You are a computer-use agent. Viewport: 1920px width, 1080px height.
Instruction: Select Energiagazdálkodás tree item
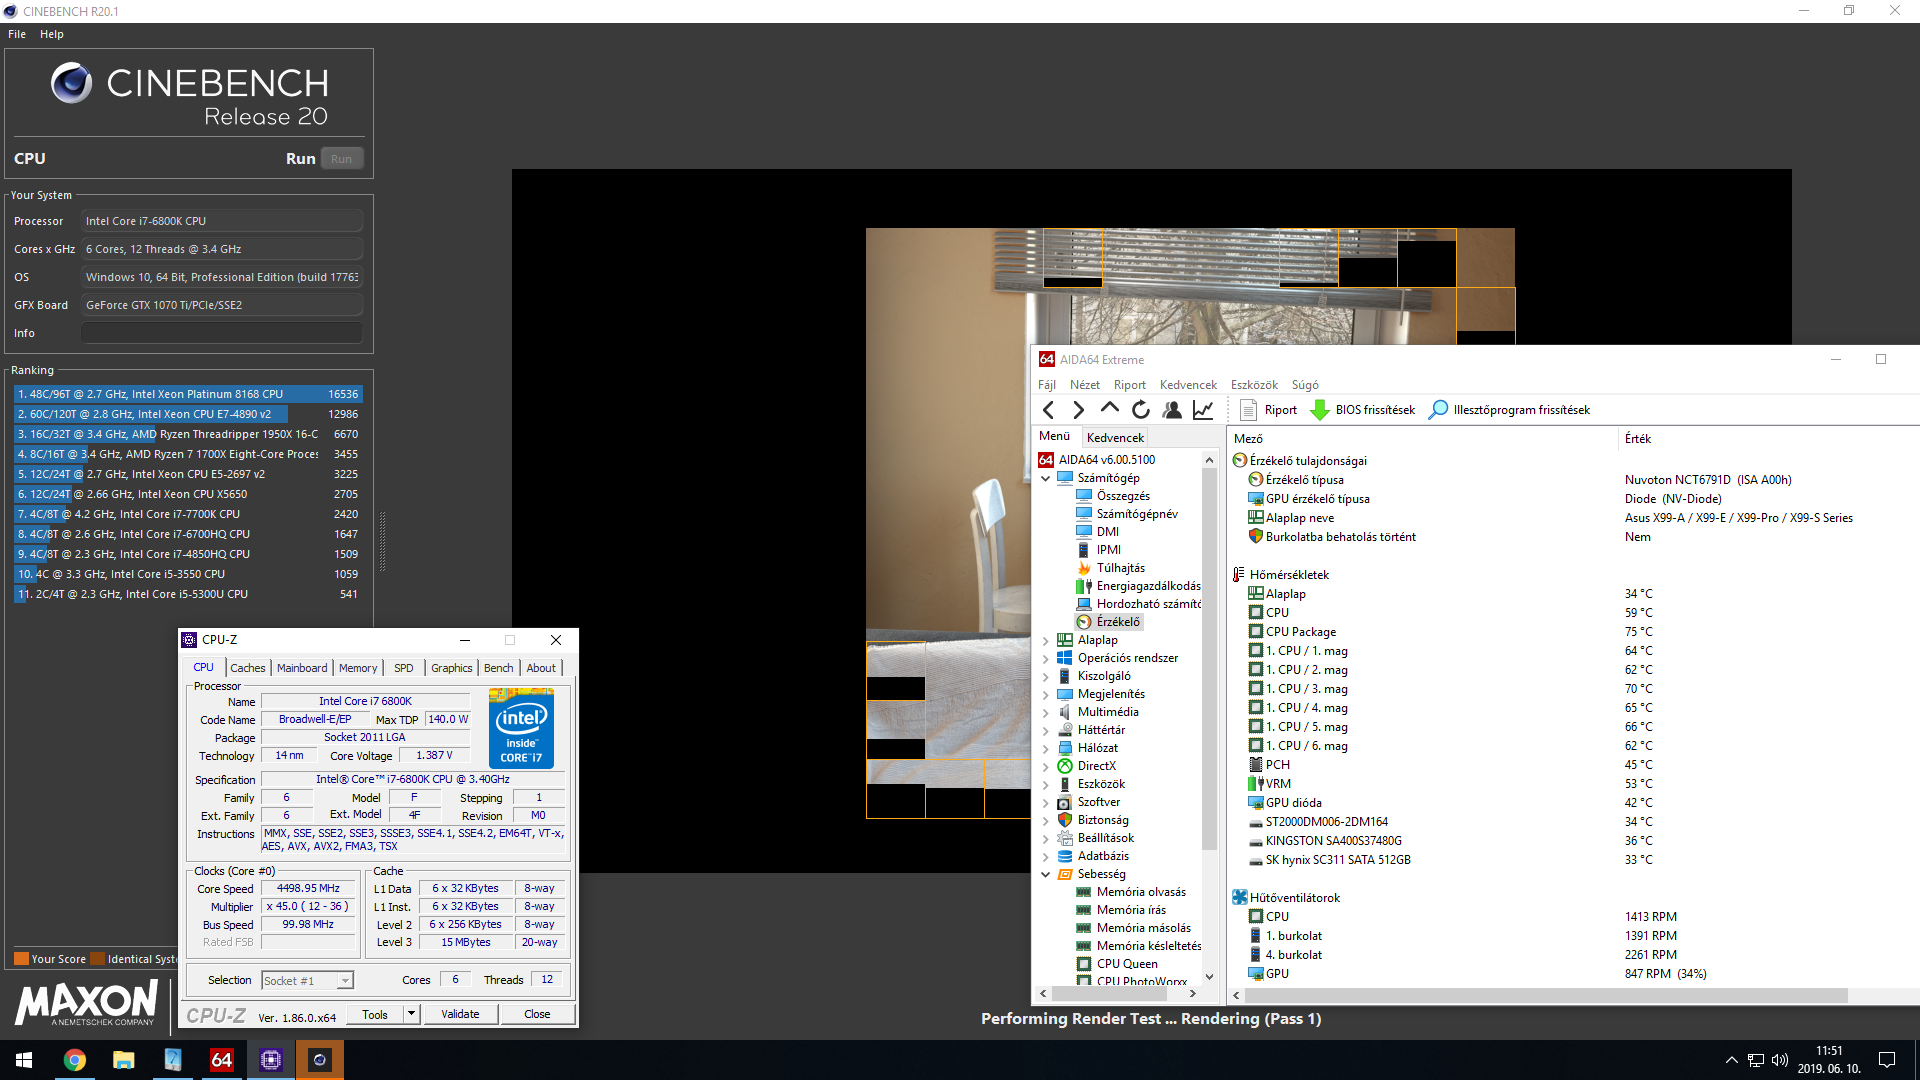tap(1138, 586)
